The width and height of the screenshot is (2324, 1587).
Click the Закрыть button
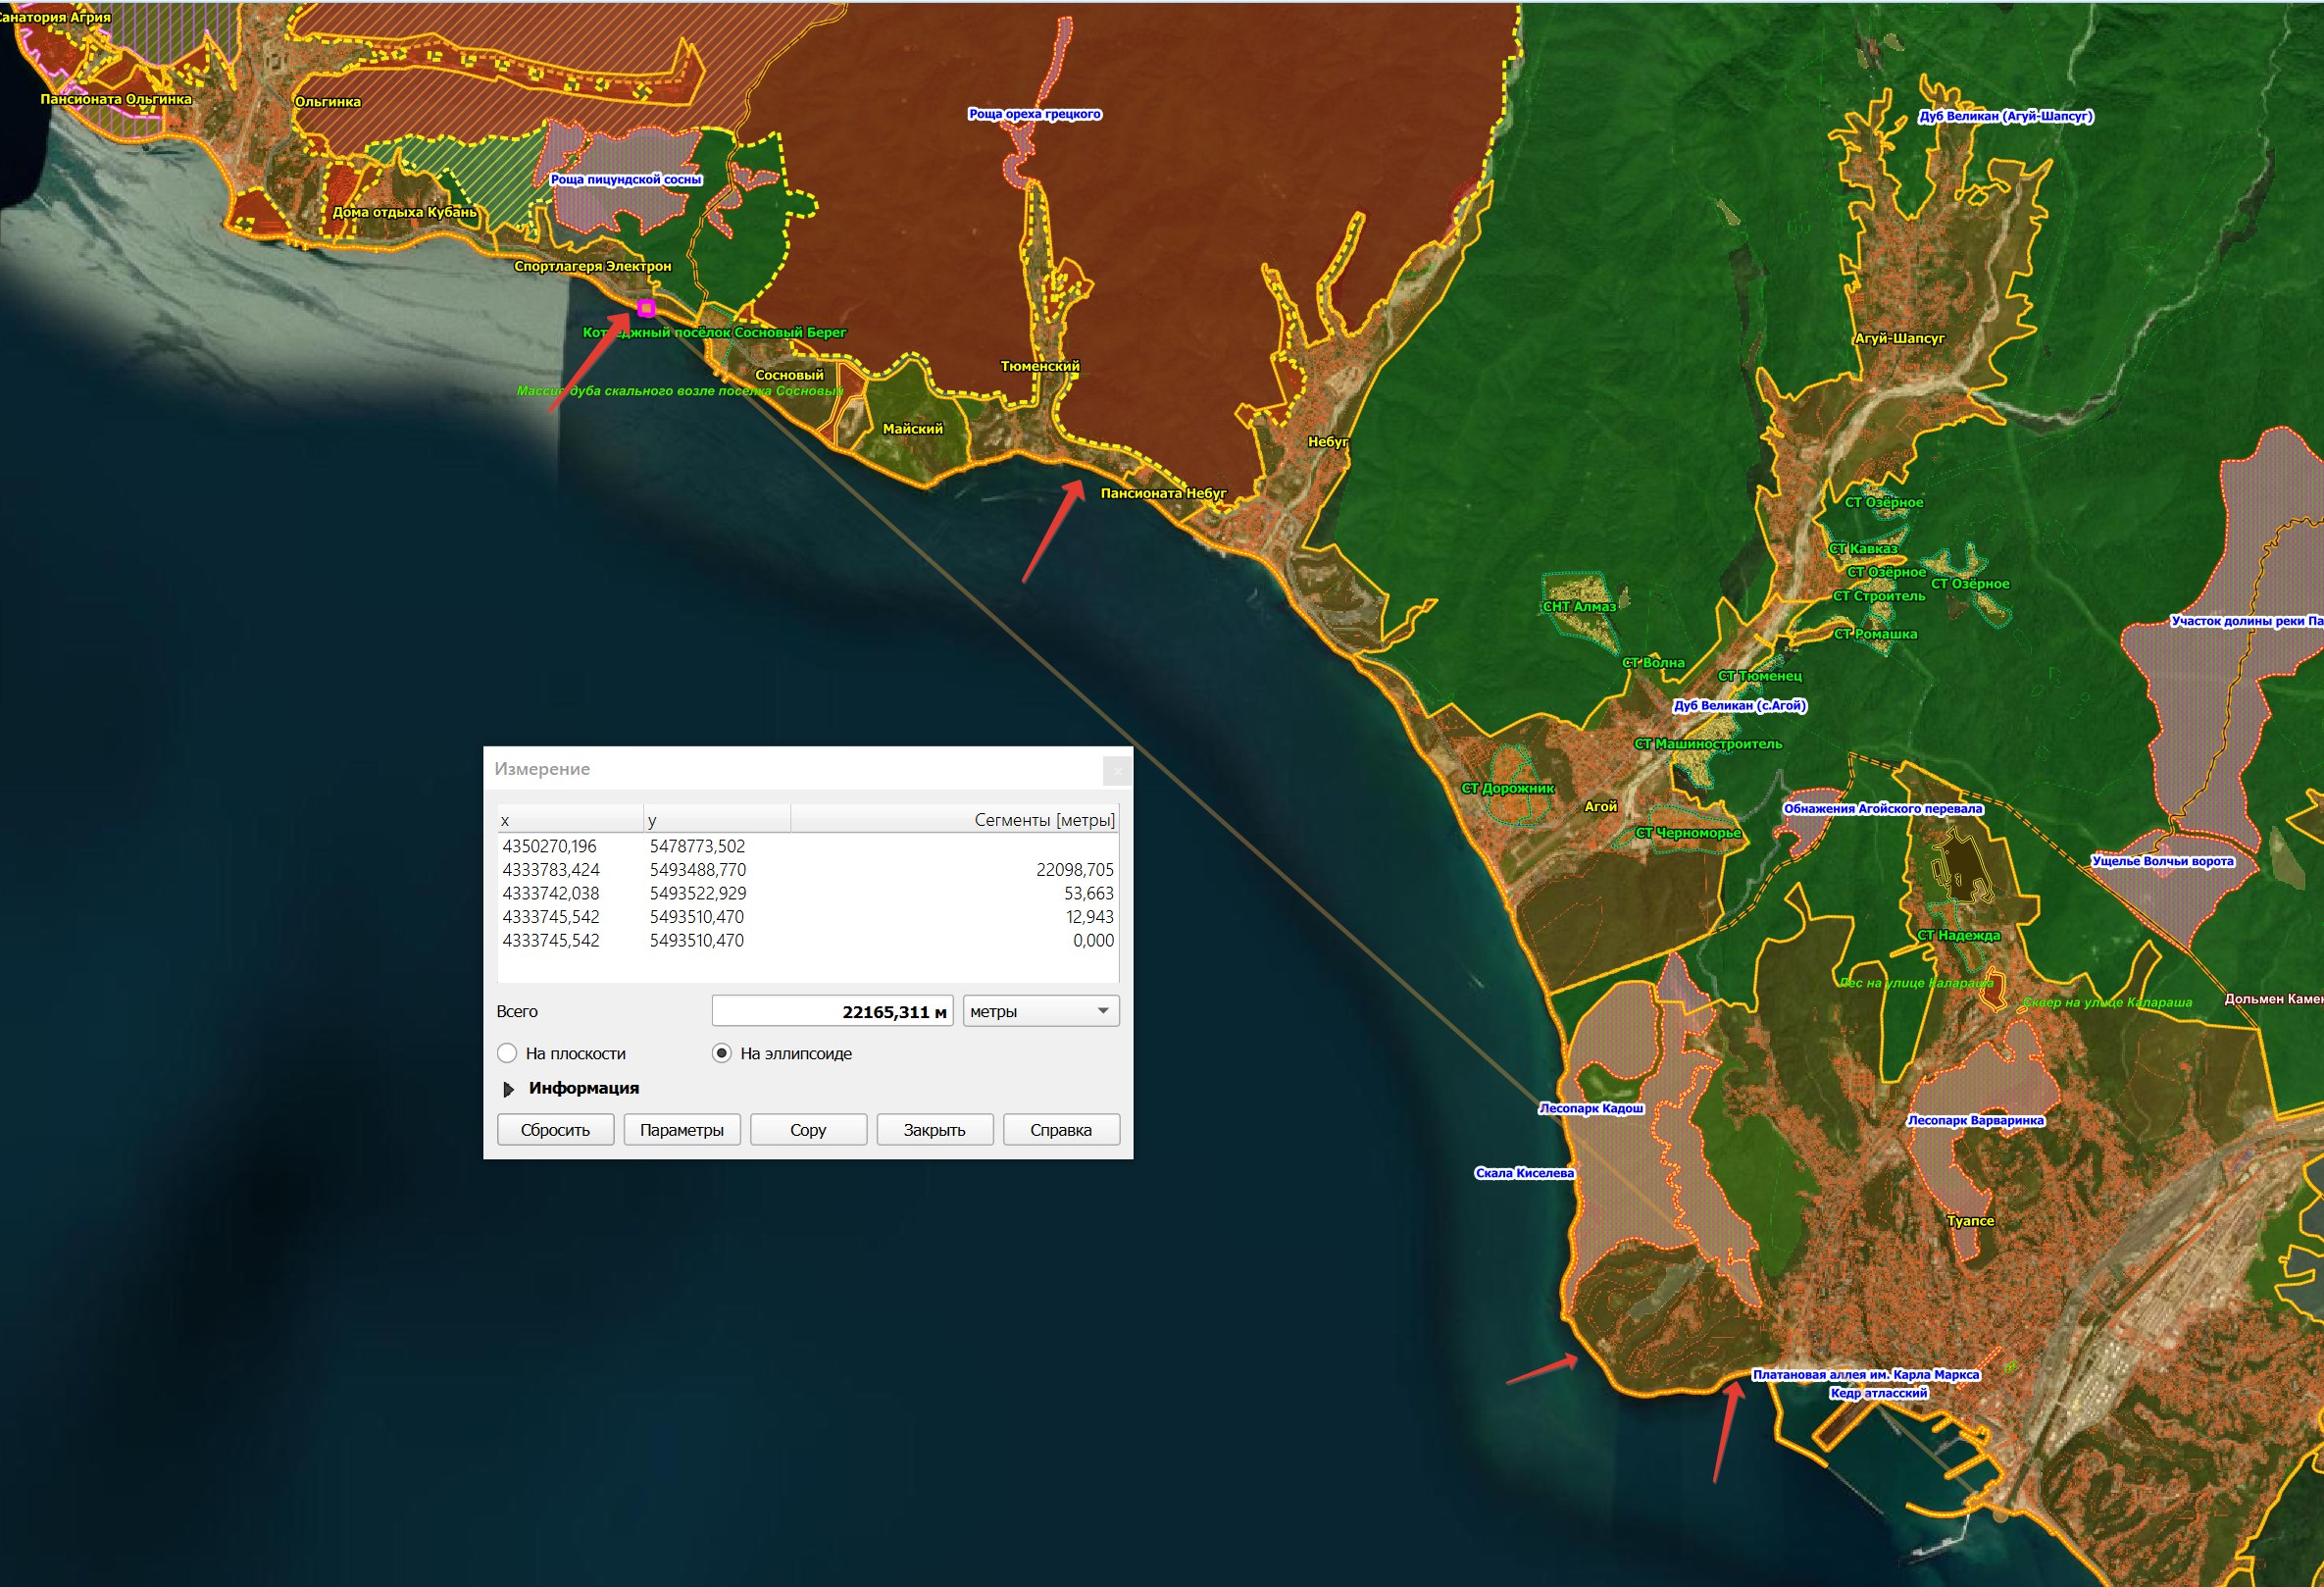935,1130
